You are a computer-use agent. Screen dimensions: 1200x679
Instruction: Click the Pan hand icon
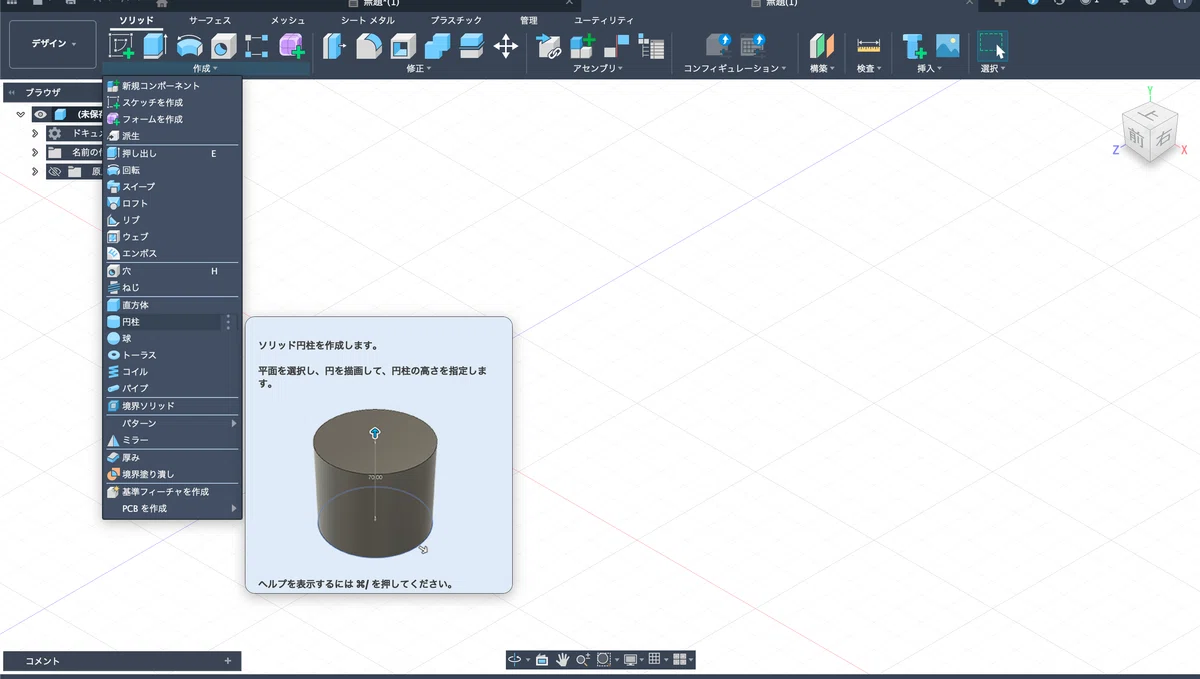tap(563, 659)
